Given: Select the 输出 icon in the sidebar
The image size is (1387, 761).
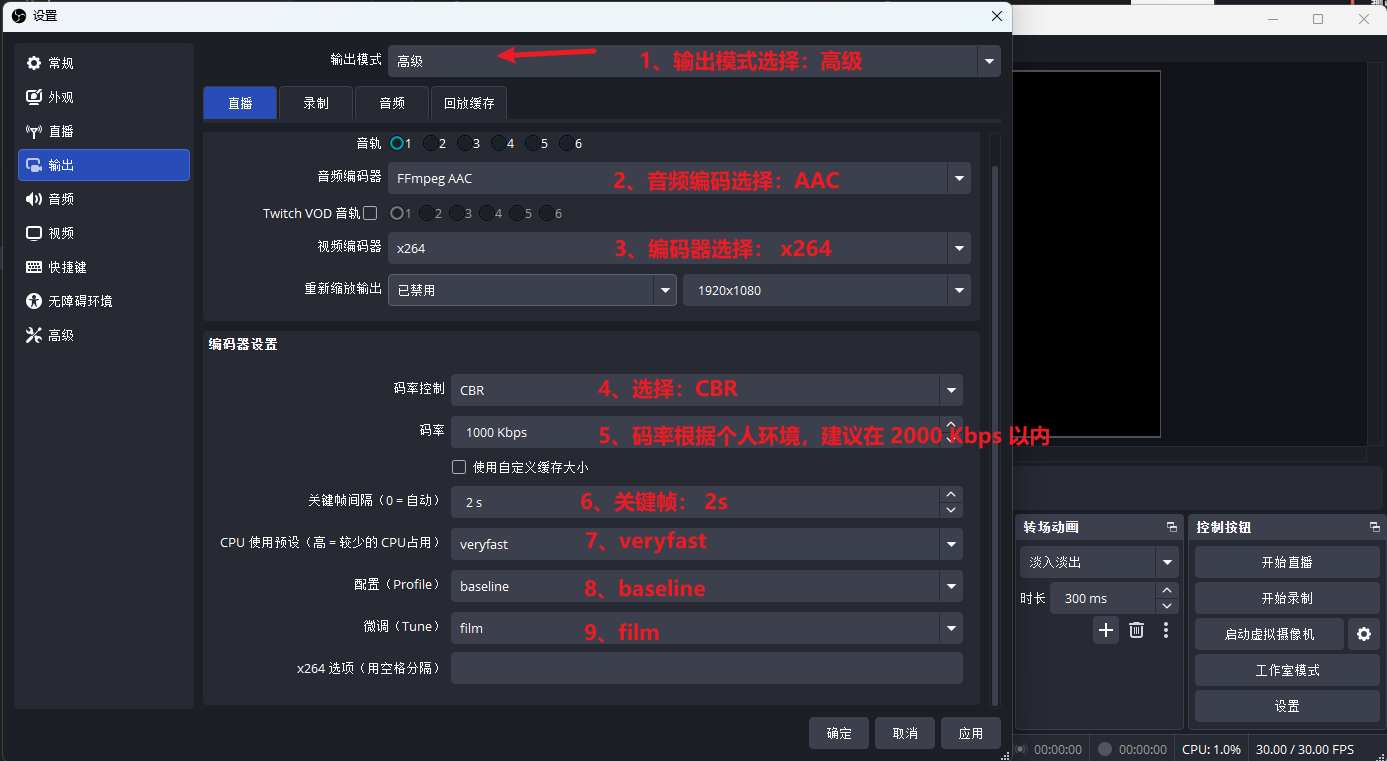Looking at the screenshot, I should click(34, 165).
